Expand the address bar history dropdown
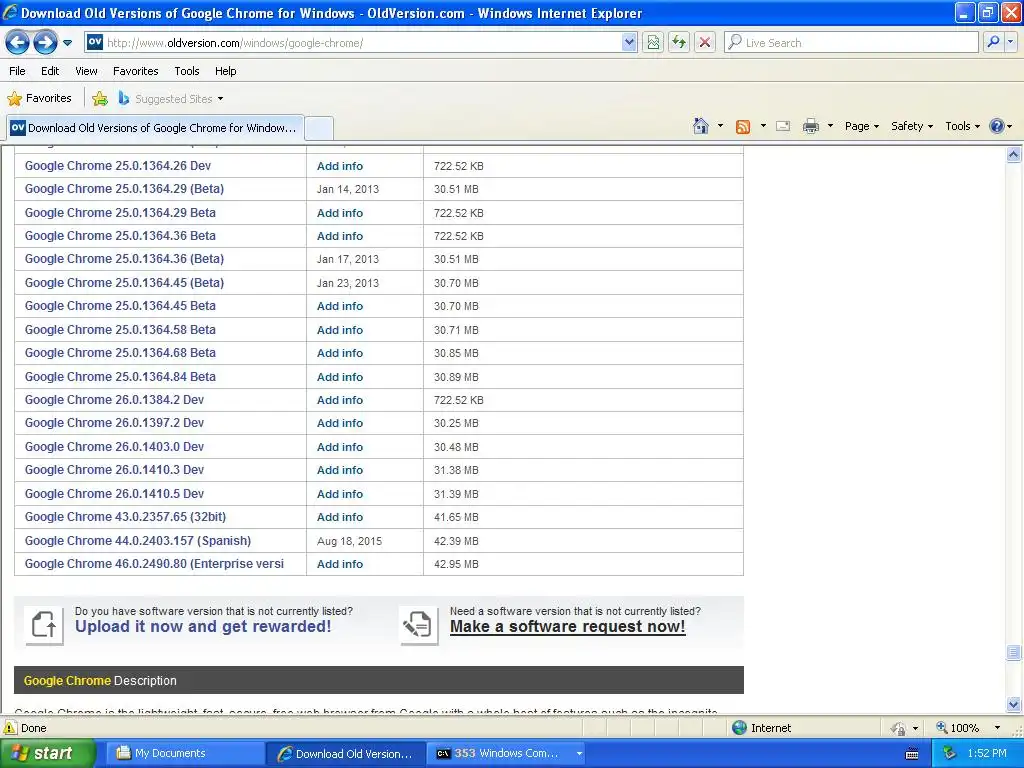This screenshot has height=768, width=1024. click(x=629, y=43)
